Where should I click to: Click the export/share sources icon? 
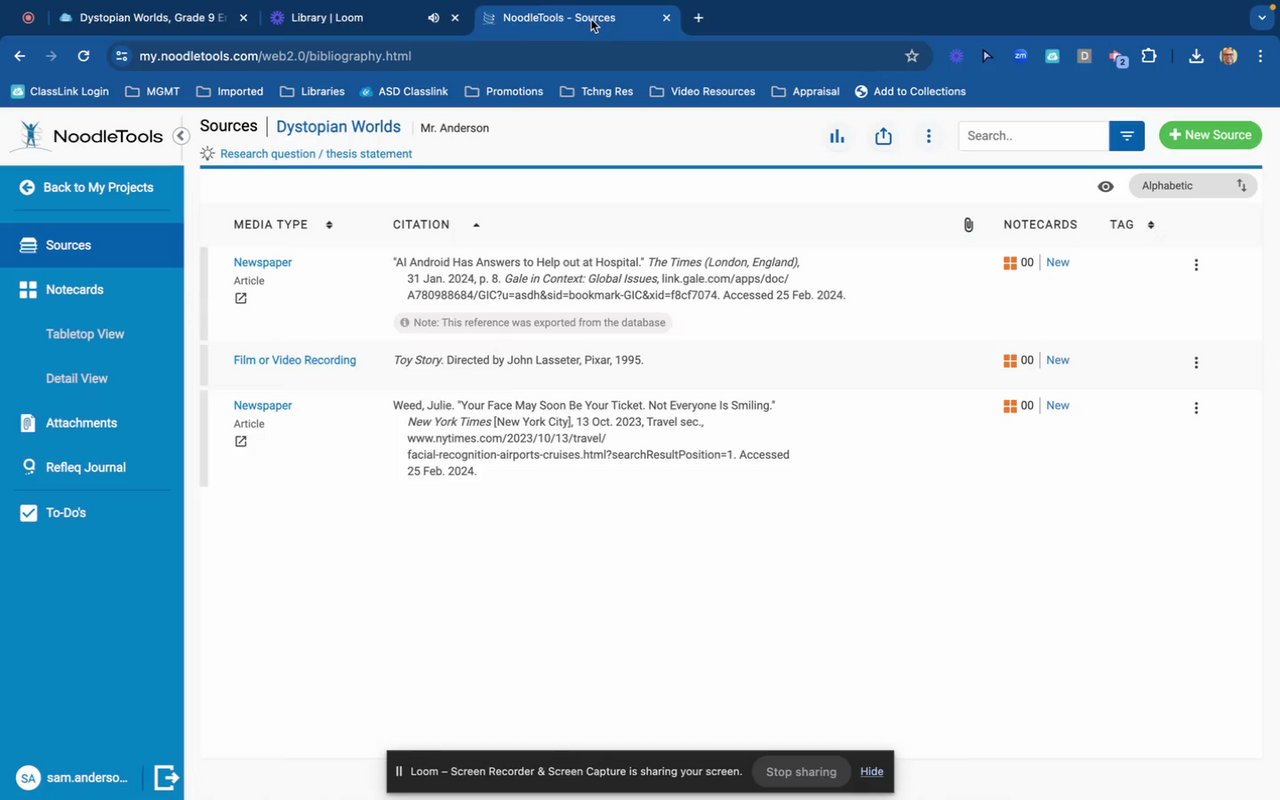click(x=883, y=136)
